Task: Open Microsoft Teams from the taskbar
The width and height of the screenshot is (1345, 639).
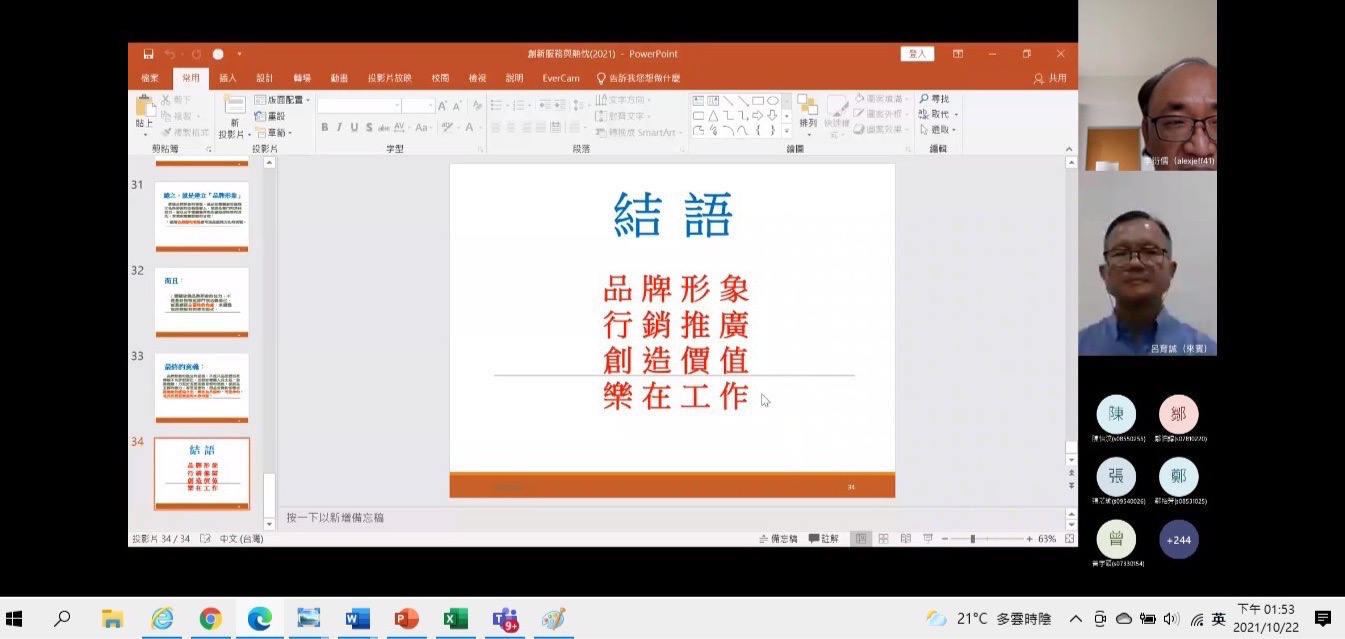Action: (x=505, y=619)
